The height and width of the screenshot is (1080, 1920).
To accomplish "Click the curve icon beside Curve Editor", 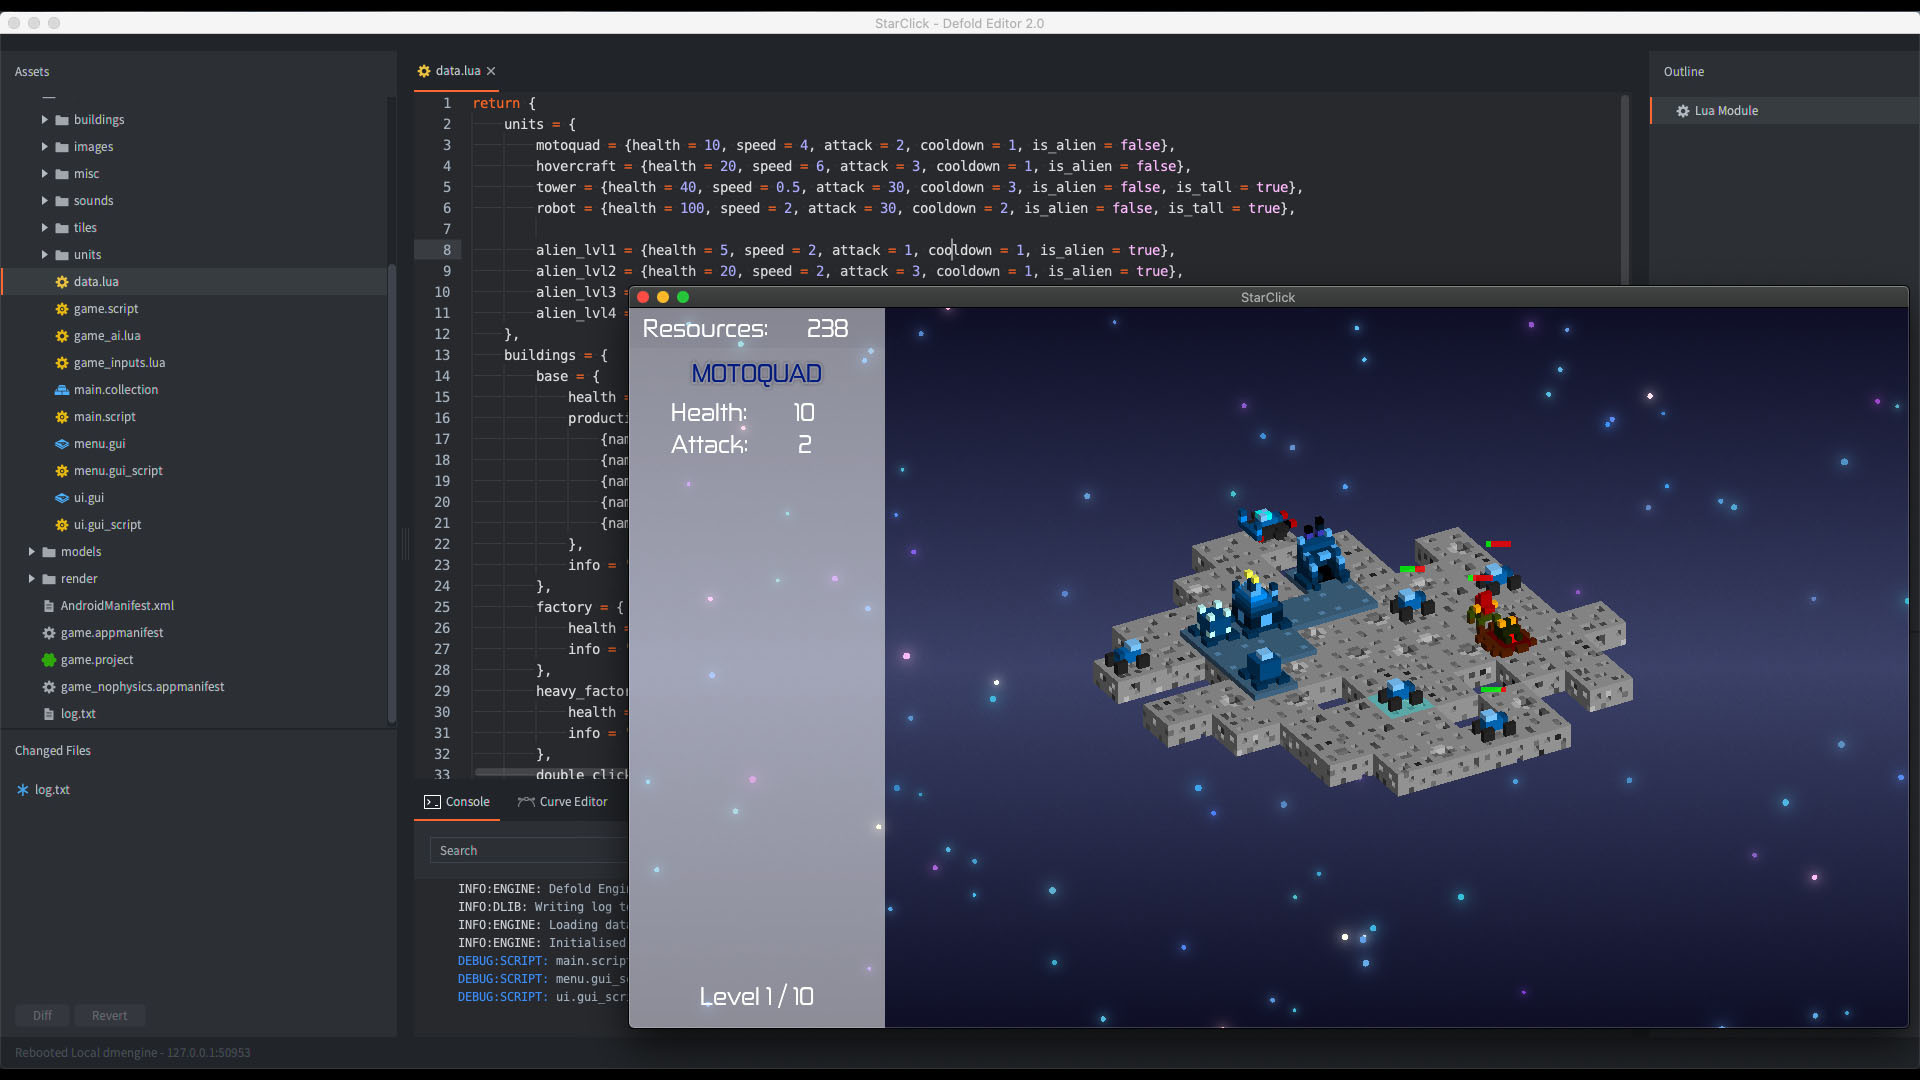I will 526,801.
